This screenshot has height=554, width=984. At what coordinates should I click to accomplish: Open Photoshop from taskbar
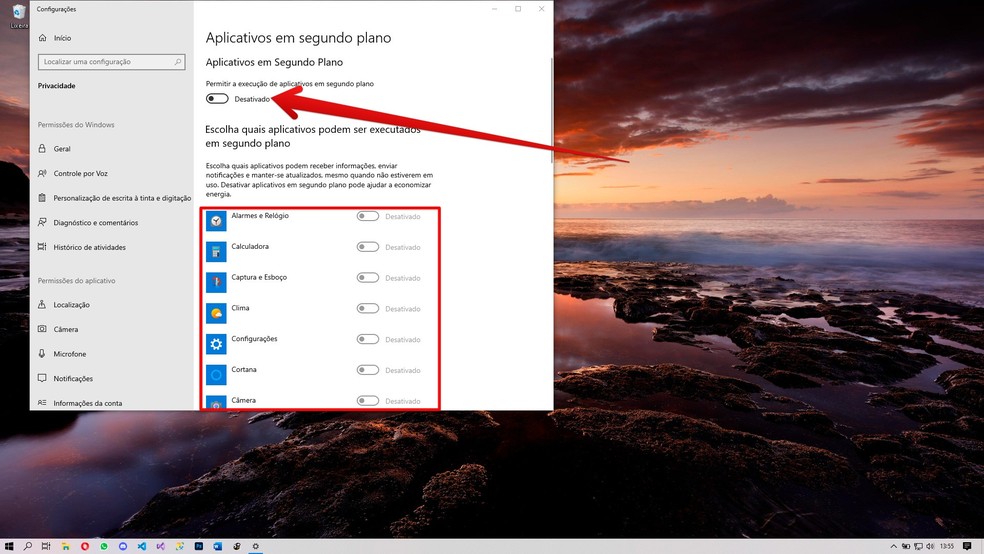click(x=199, y=546)
